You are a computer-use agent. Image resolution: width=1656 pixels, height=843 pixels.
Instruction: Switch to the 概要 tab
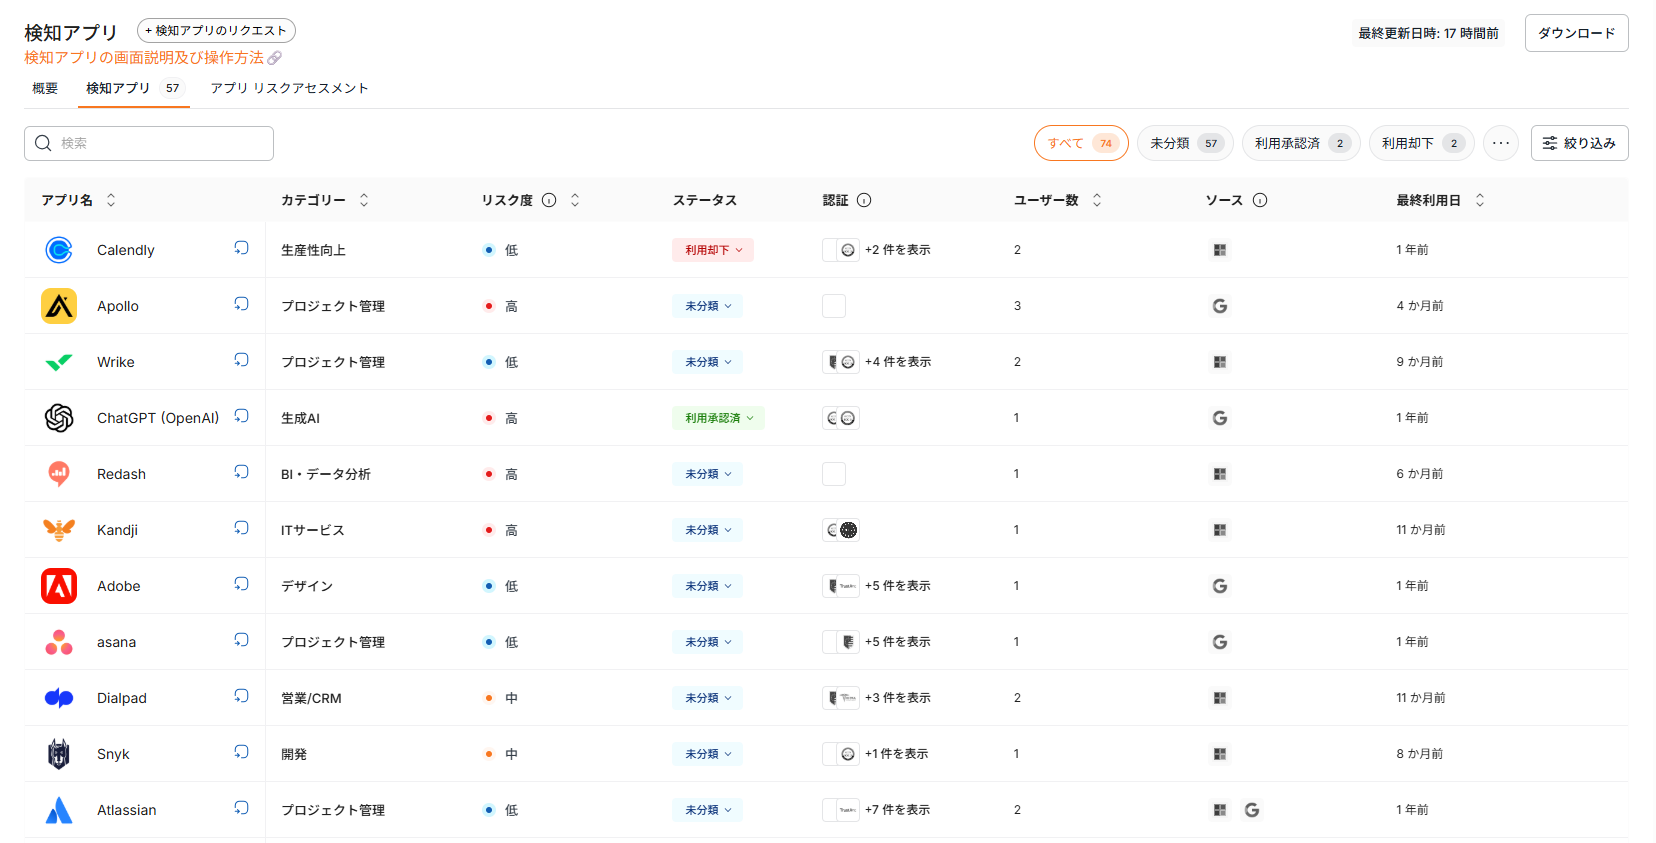45,88
